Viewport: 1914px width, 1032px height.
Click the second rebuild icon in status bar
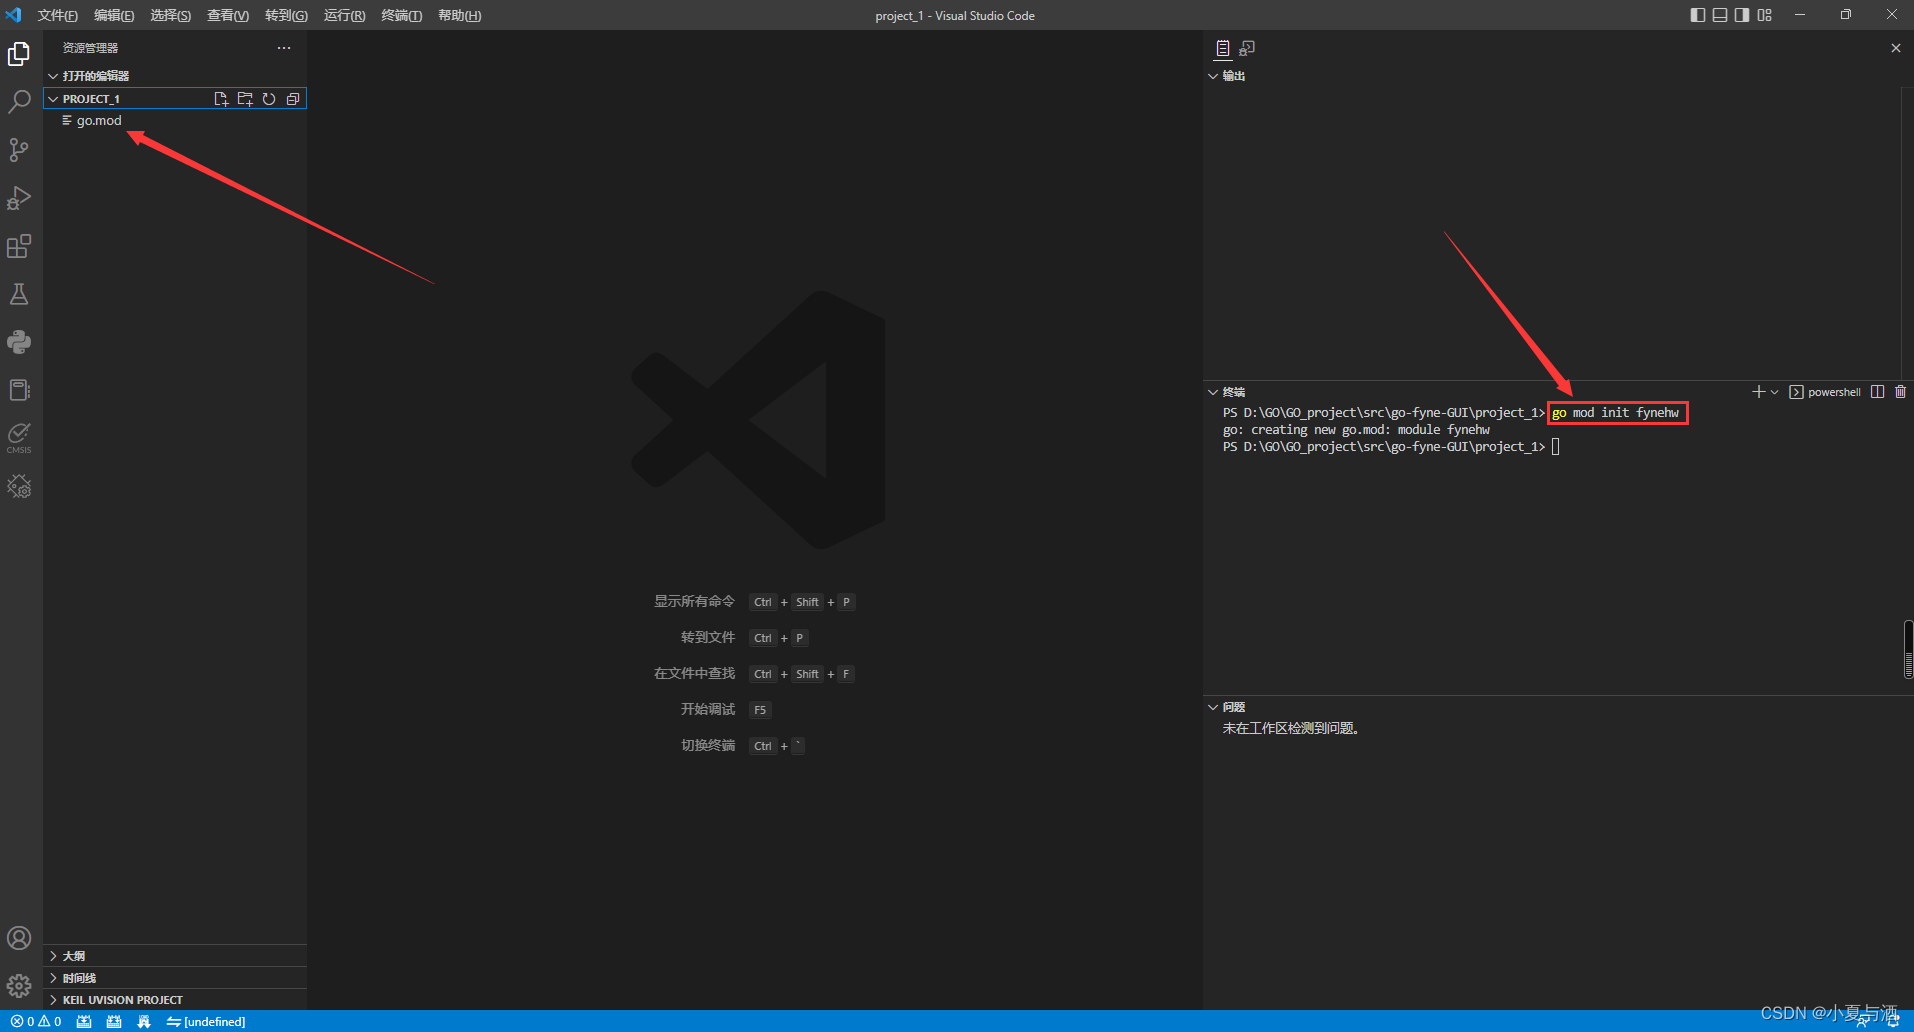[x=114, y=1021]
